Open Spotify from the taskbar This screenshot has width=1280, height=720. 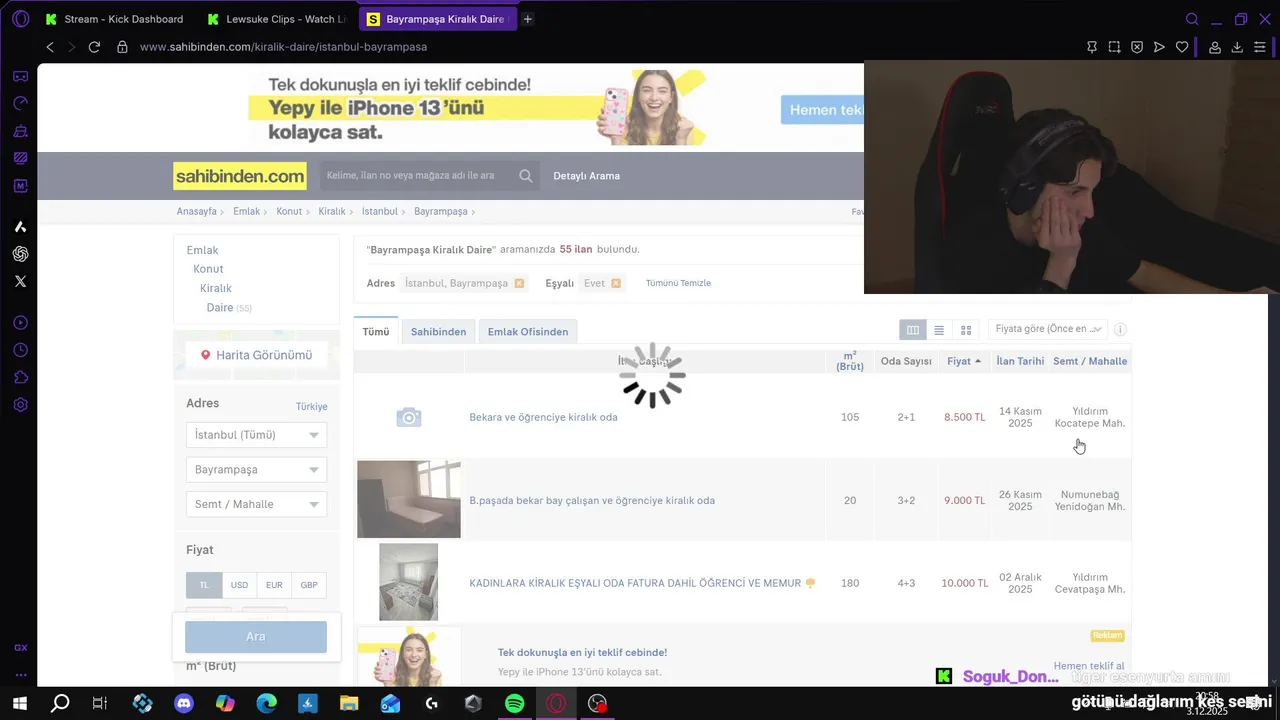point(514,703)
